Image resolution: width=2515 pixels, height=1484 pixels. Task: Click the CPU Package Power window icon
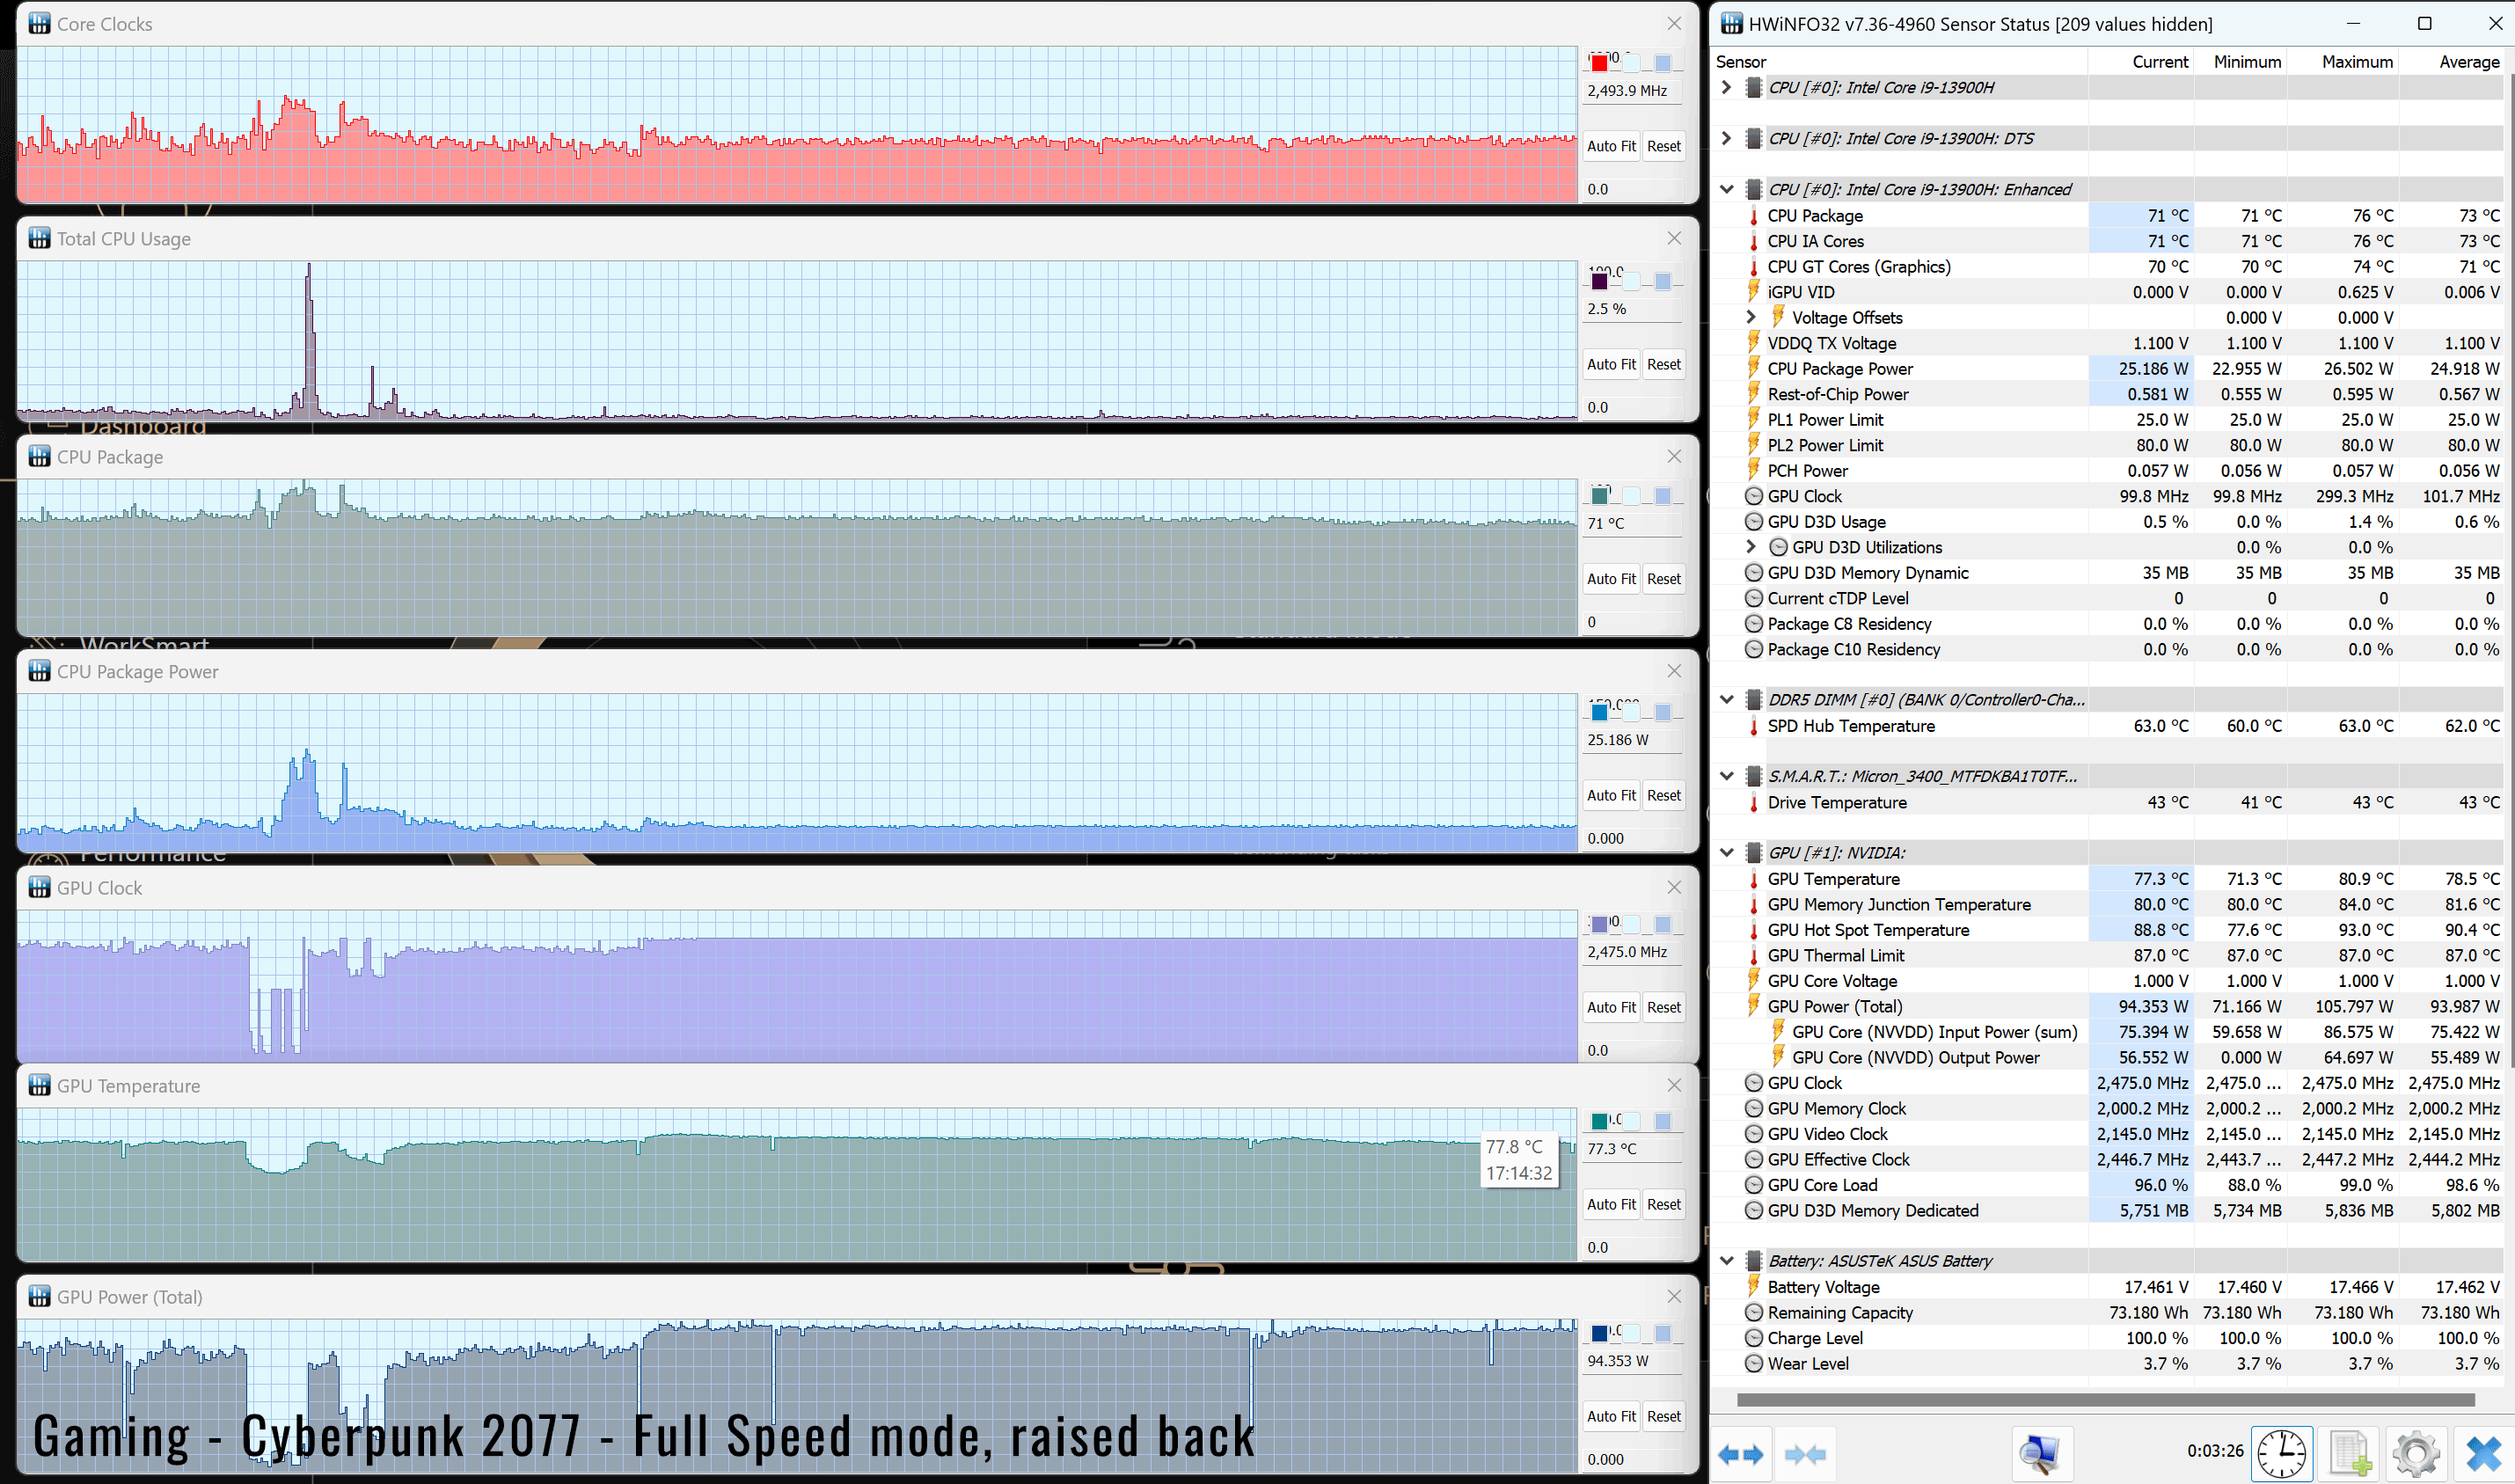(39, 671)
